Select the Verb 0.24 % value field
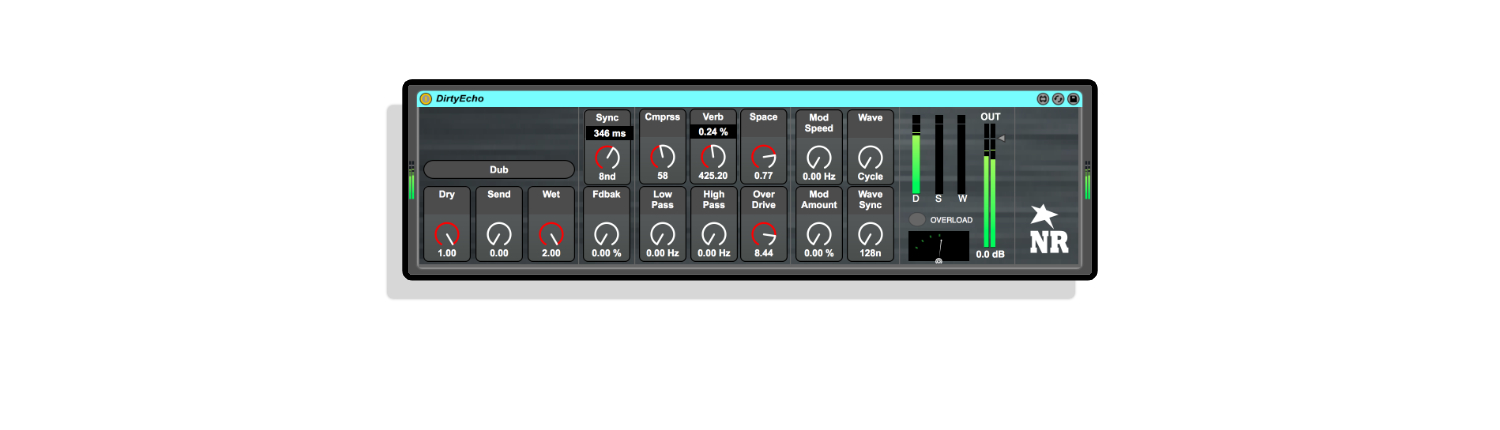This screenshot has height=430, width=1500. tap(713, 132)
